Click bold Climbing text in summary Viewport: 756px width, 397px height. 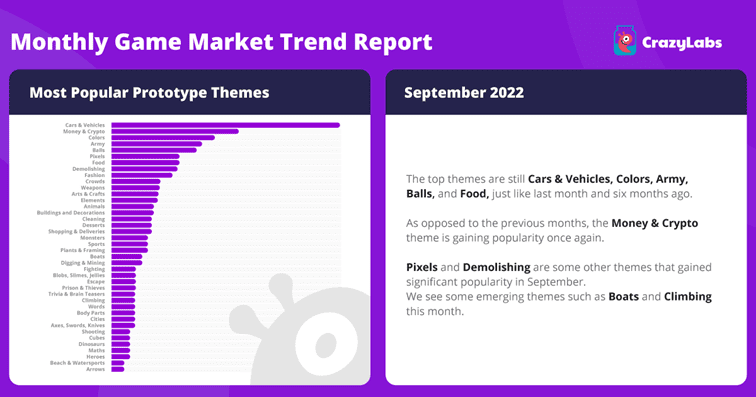(688, 297)
